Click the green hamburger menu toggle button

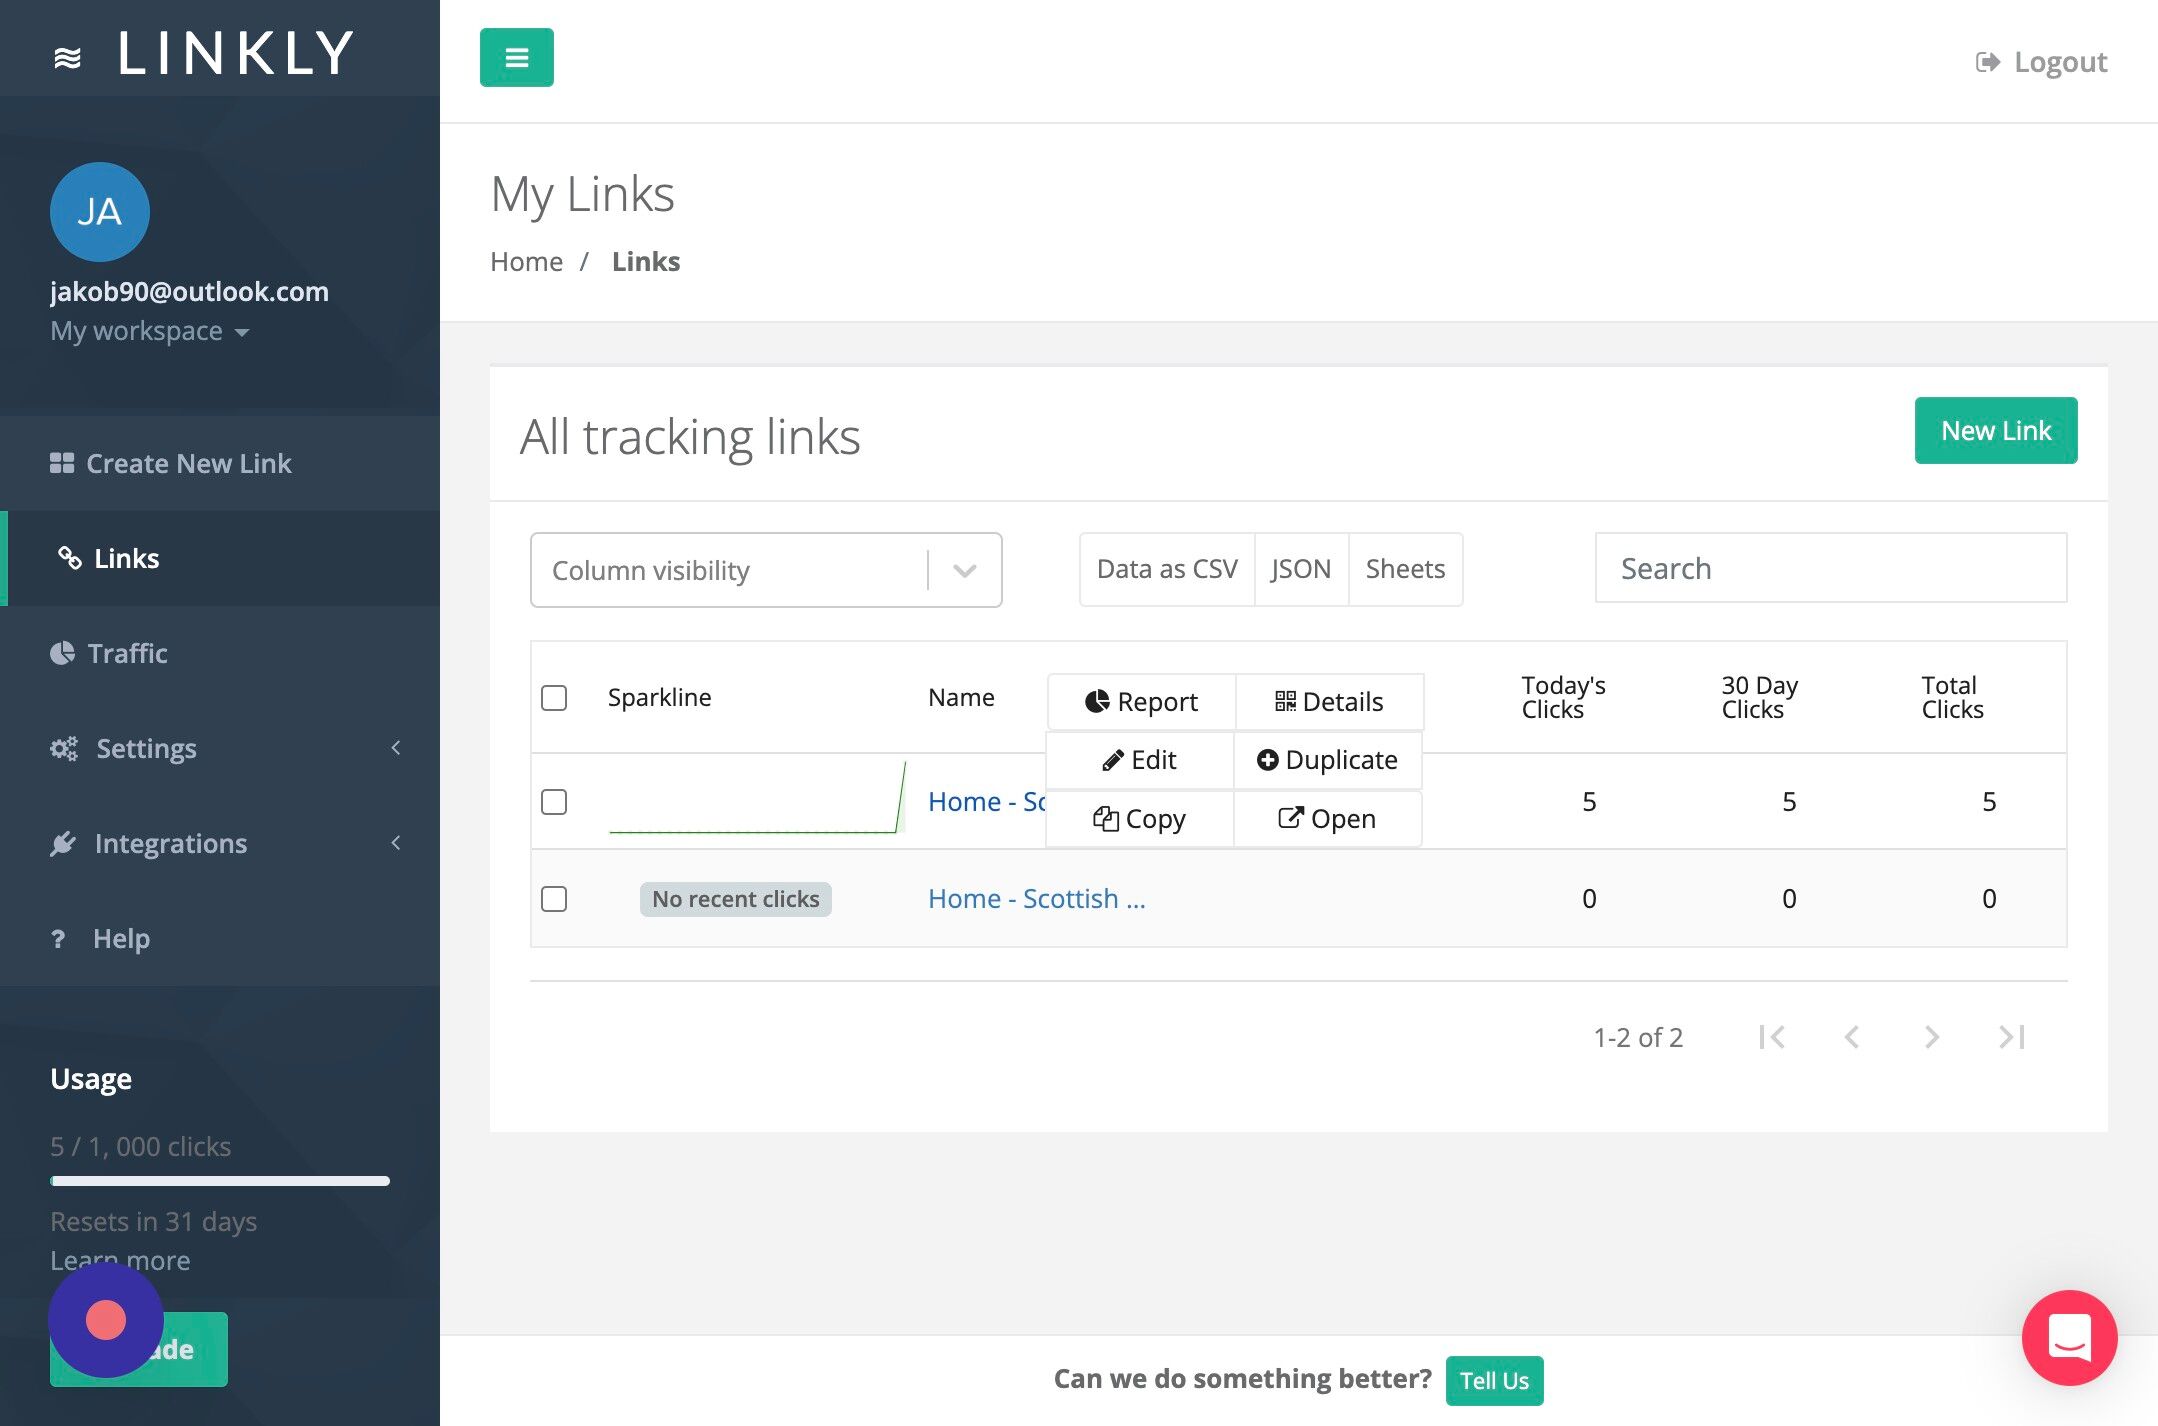516,58
